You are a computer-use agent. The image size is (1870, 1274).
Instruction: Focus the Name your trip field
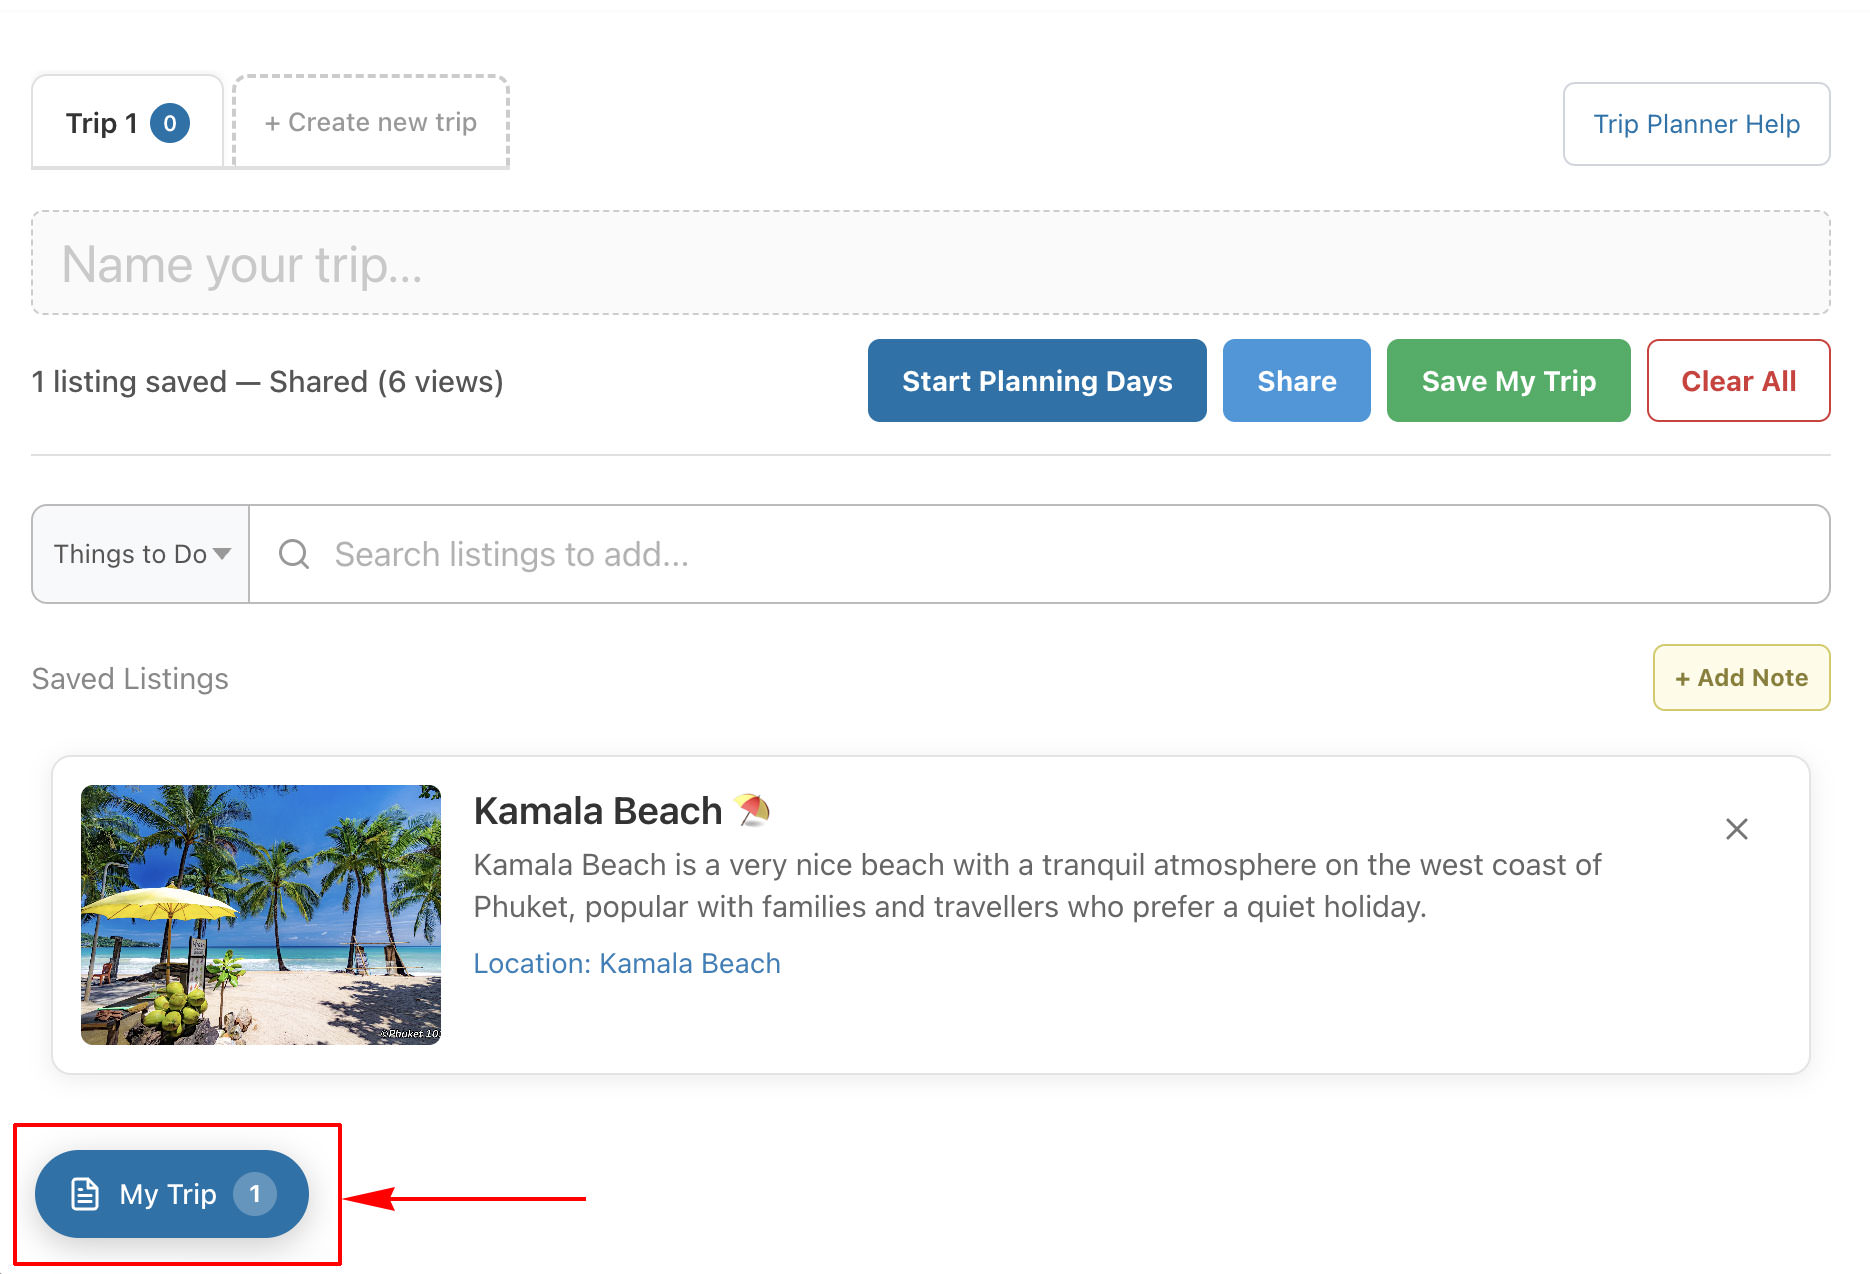pos(930,264)
